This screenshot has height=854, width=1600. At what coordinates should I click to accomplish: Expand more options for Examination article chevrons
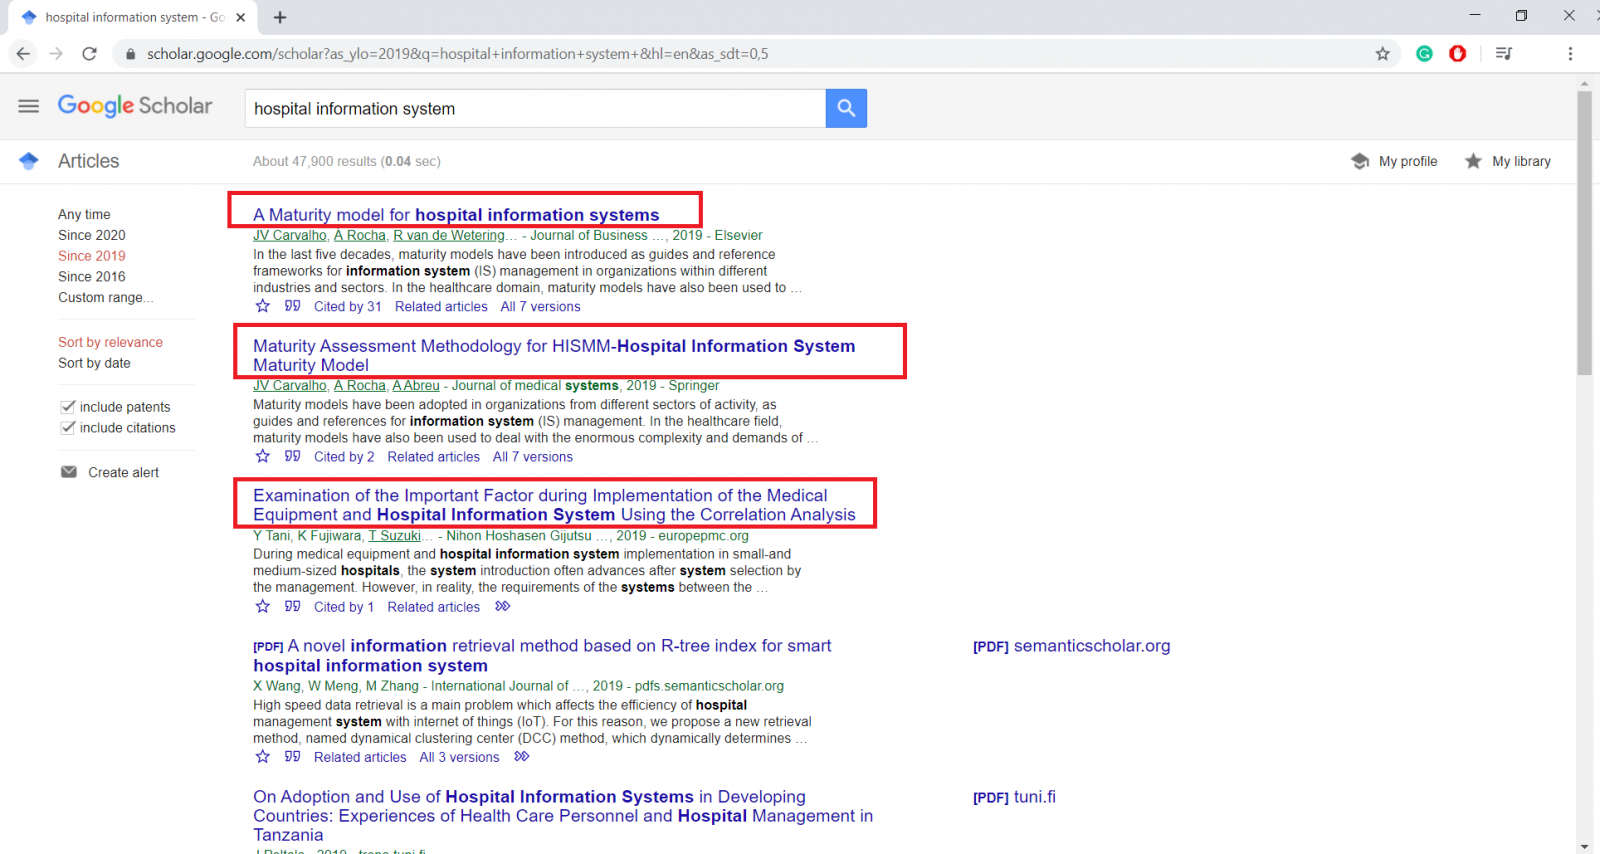(503, 606)
